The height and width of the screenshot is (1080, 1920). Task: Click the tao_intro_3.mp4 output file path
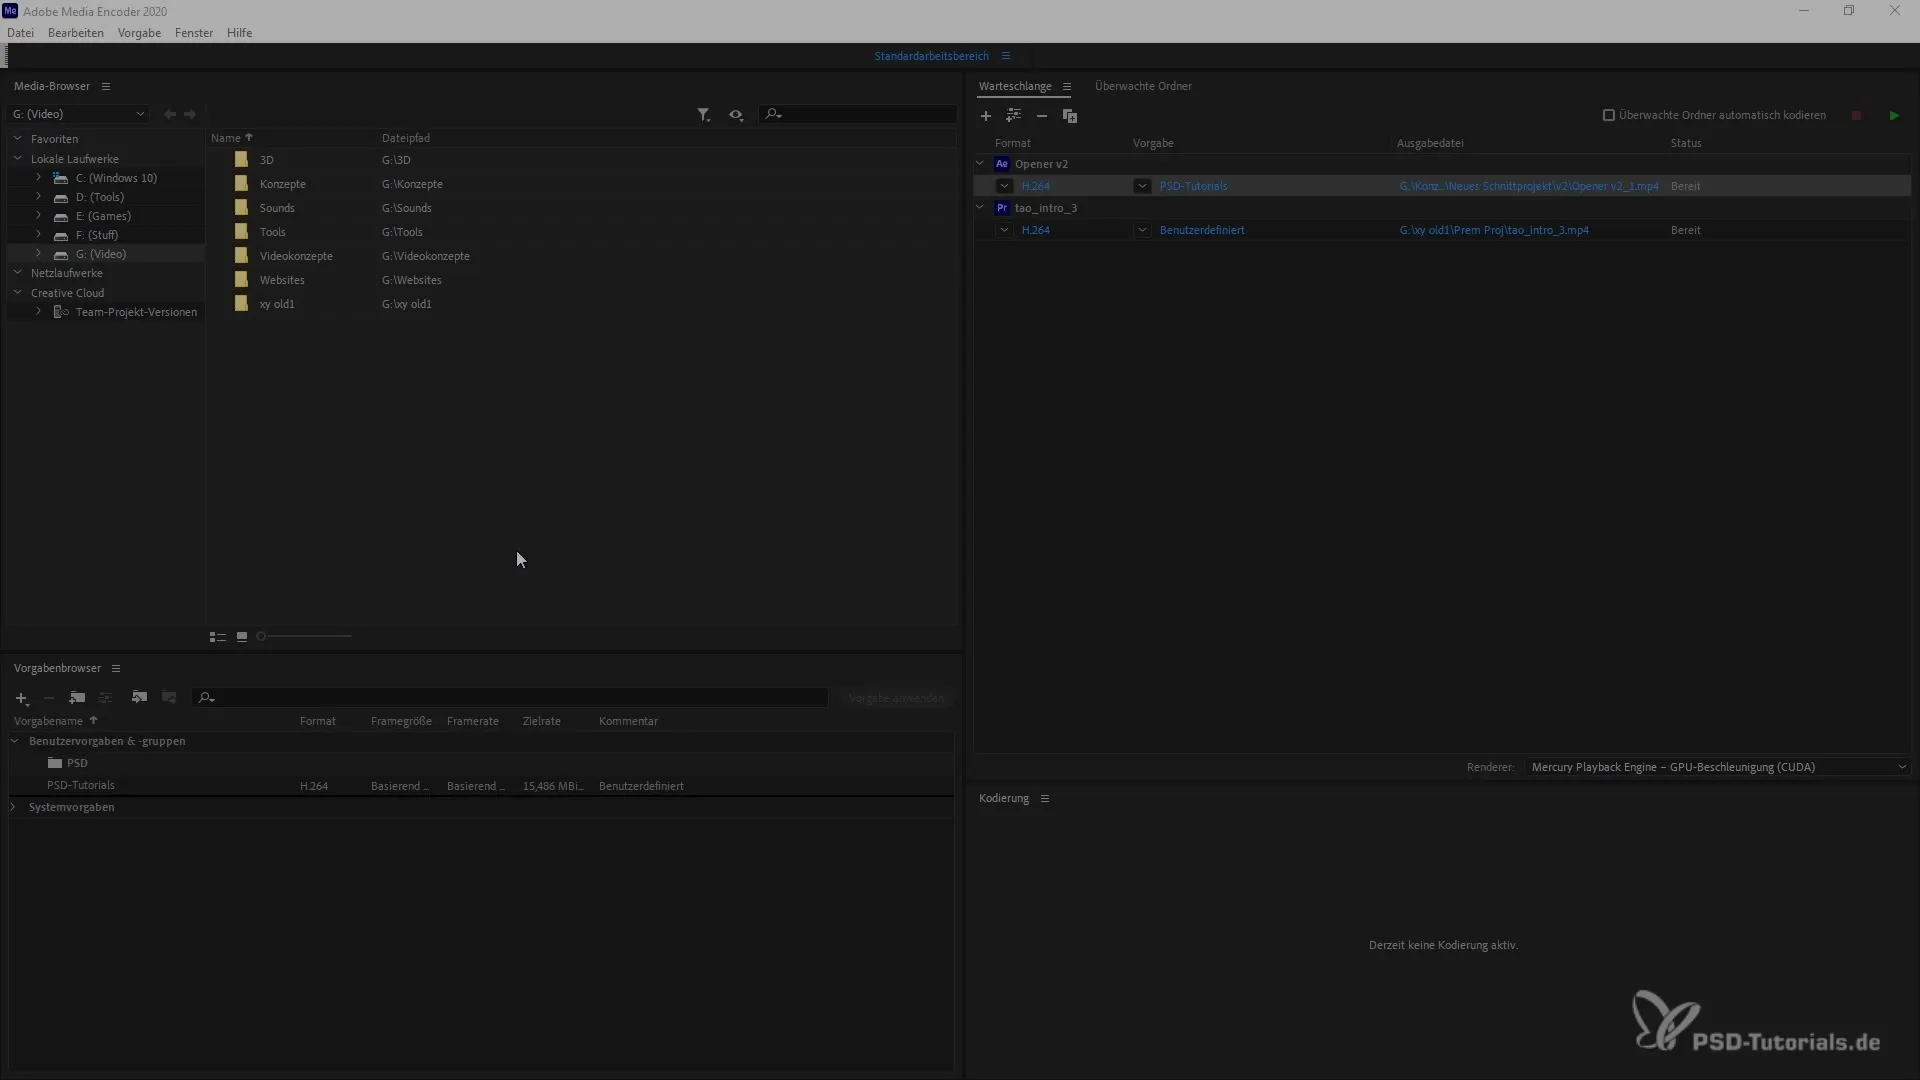1494,230
